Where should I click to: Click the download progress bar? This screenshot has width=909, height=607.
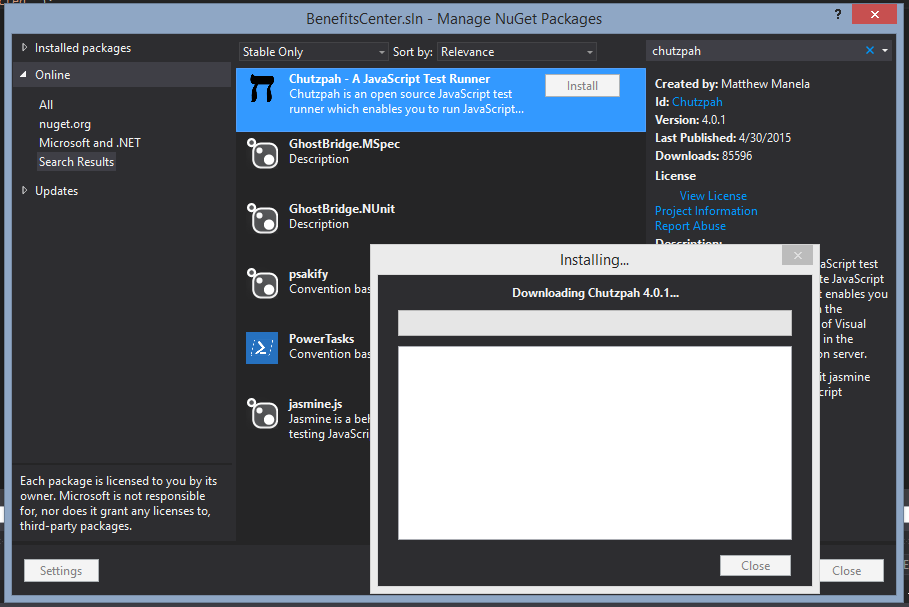pos(594,323)
